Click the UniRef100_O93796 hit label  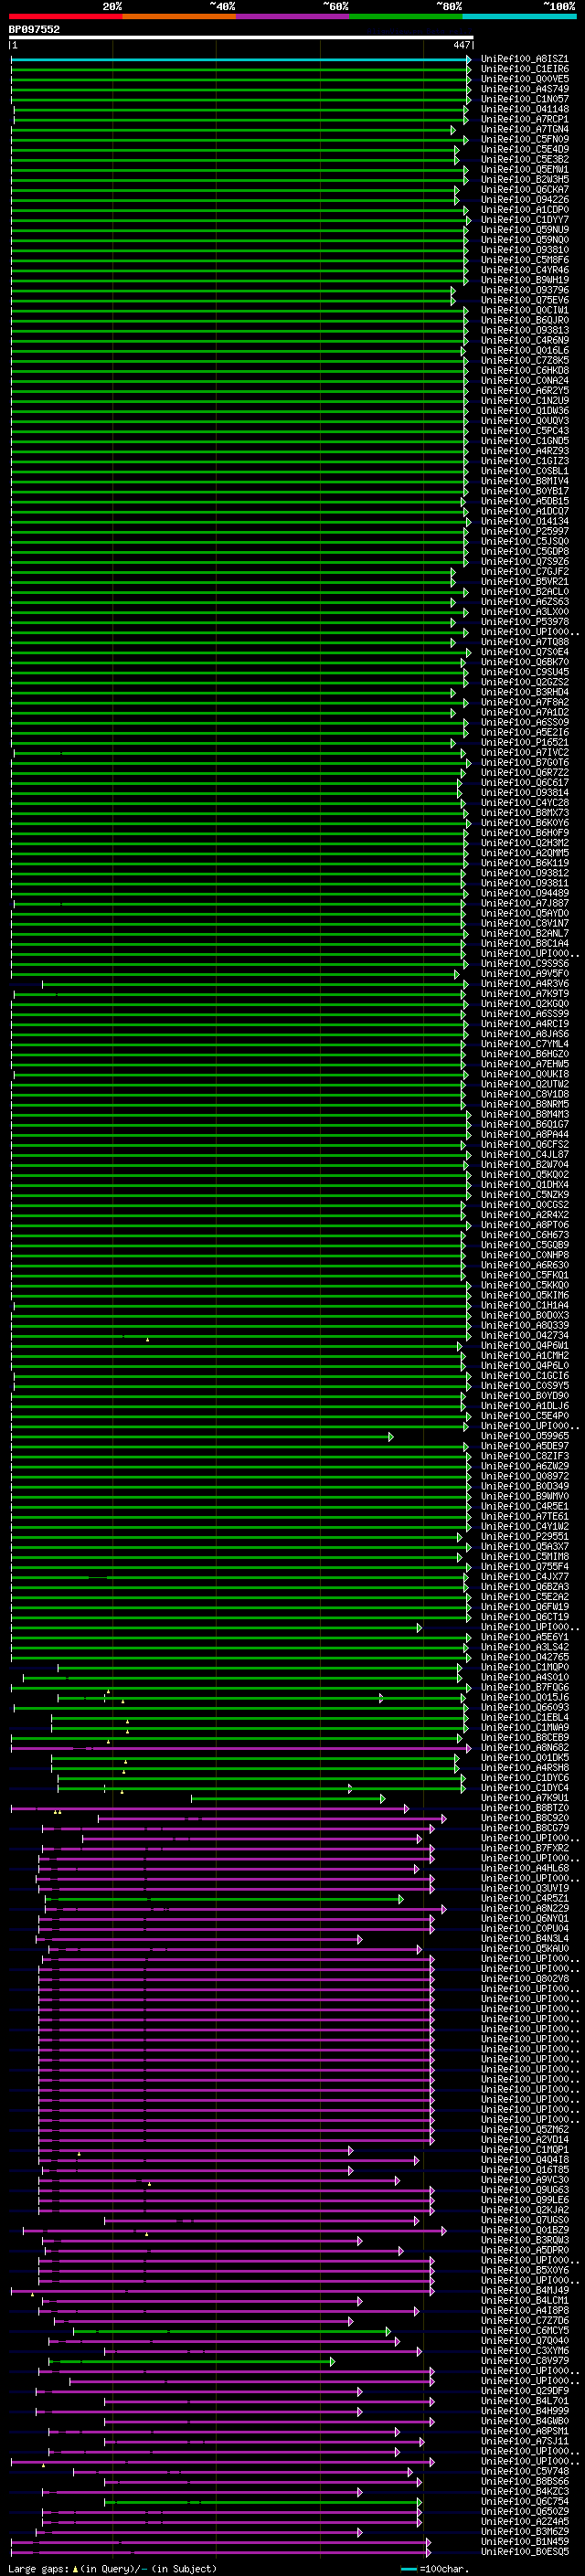[525, 290]
